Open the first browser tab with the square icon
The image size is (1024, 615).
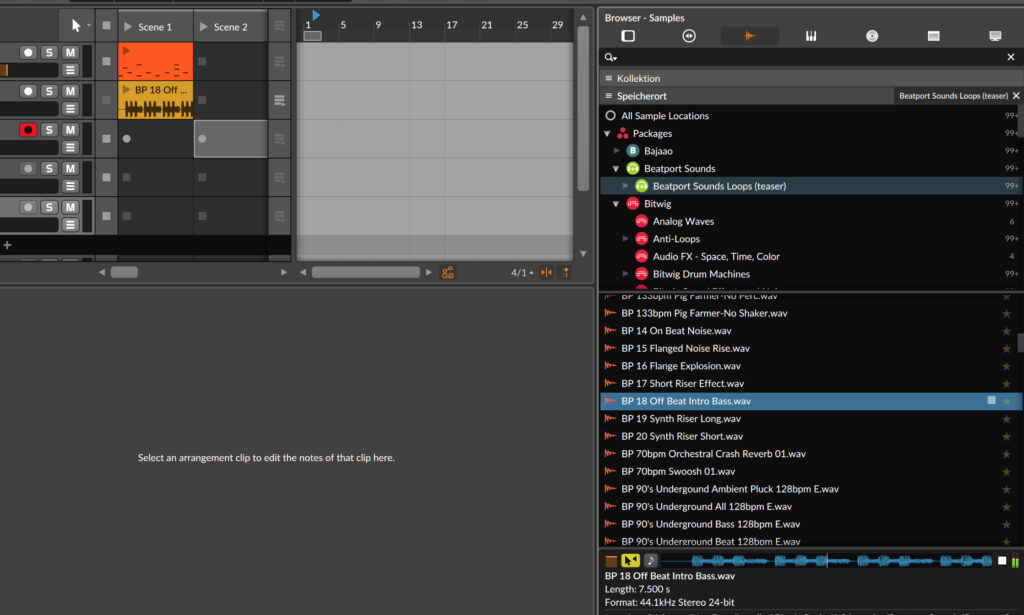[628, 36]
